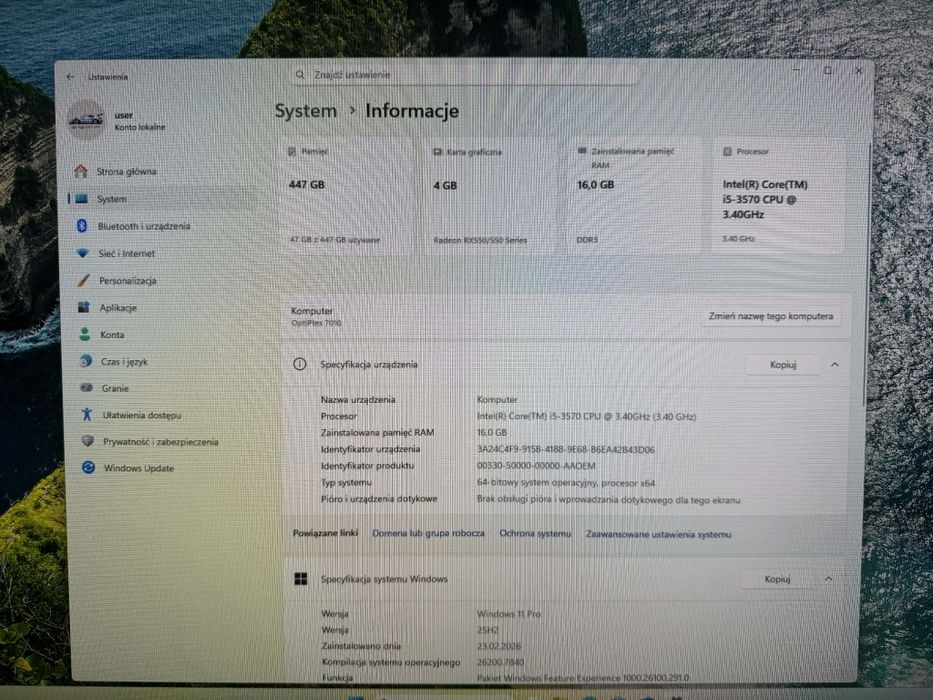
Task: Open Domena lub grupa robocza link
Action: click(428, 533)
